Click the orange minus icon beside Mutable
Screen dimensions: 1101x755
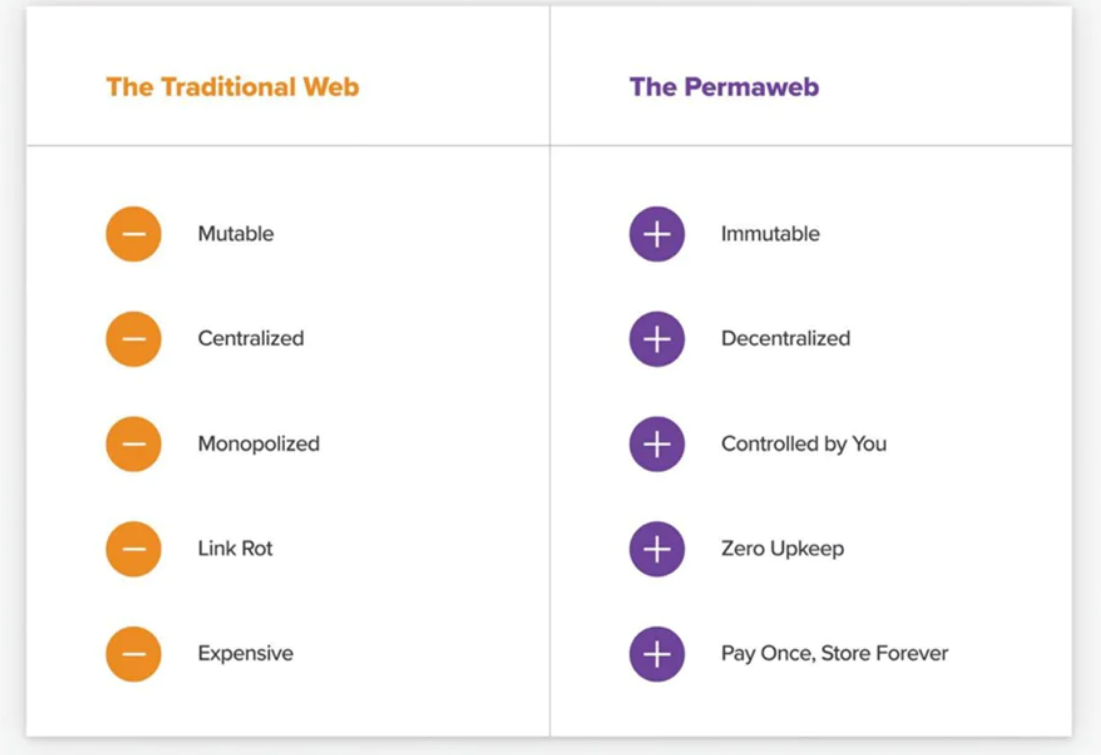(x=133, y=234)
